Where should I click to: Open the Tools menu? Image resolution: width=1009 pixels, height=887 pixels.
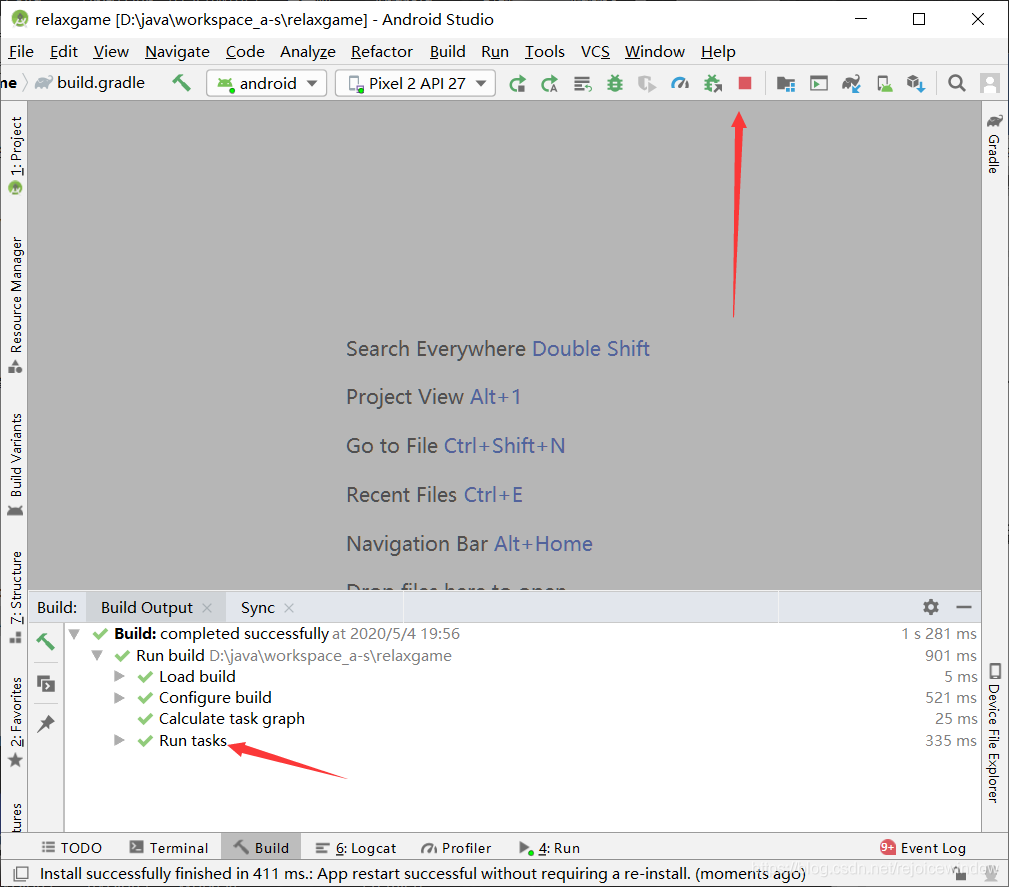[x=544, y=51]
